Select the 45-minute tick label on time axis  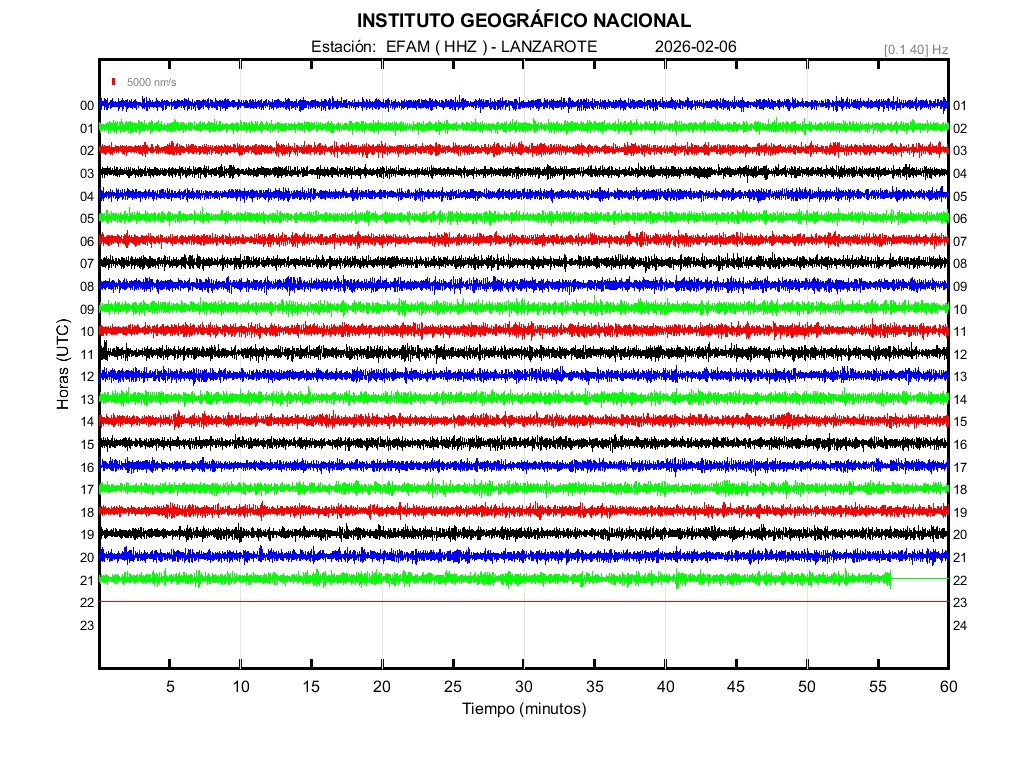736,687
